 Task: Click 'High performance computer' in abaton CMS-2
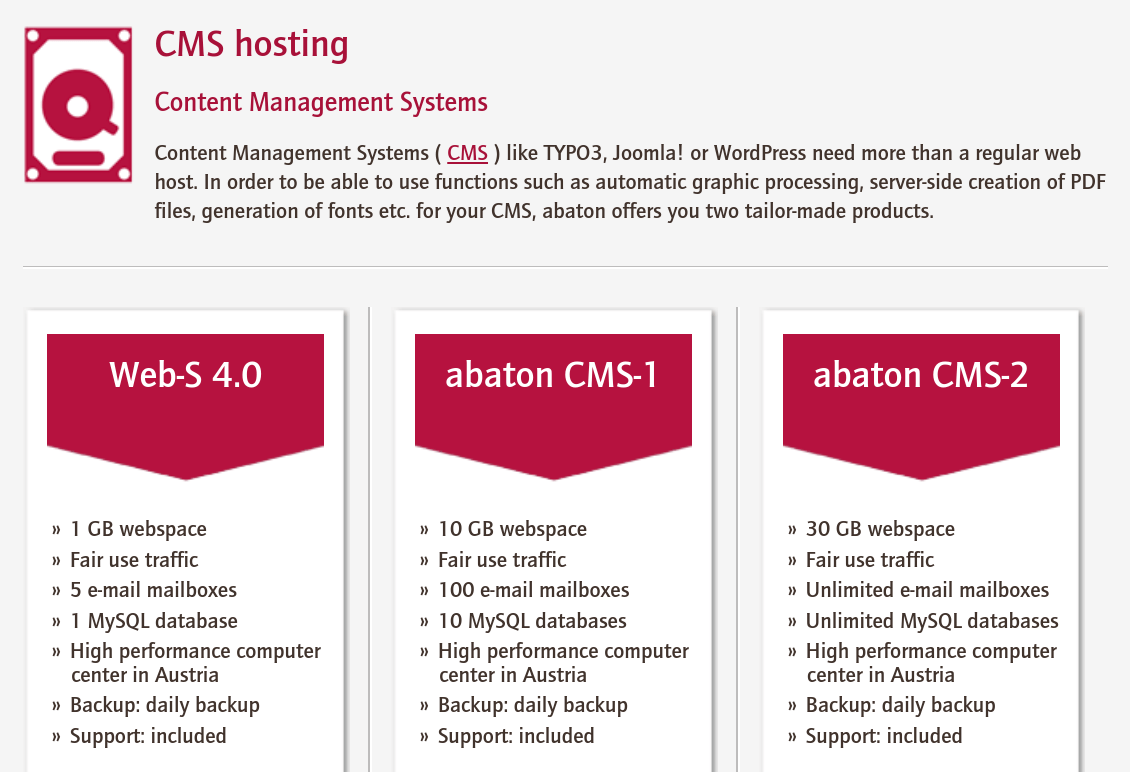pyautogui.click(x=931, y=651)
